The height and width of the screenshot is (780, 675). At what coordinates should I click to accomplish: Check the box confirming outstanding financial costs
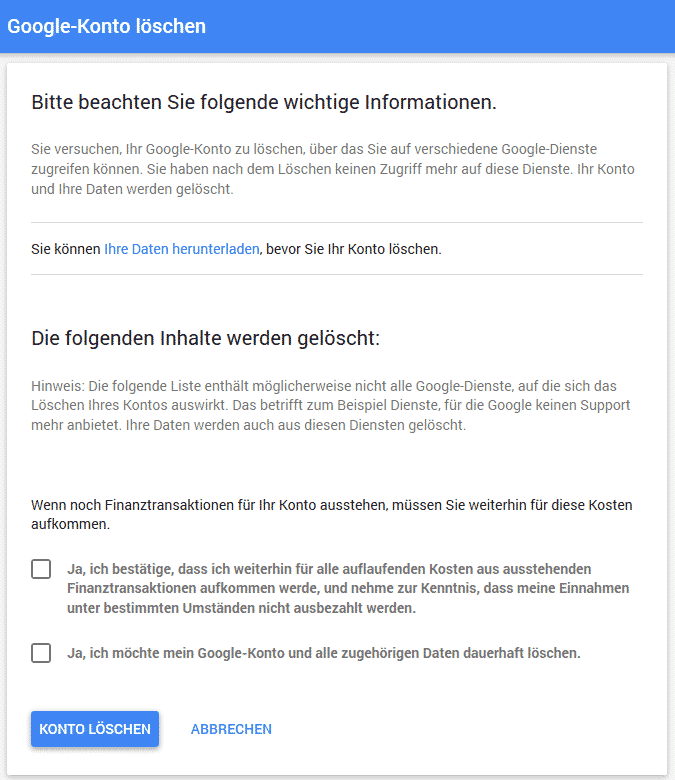tap(41, 569)
